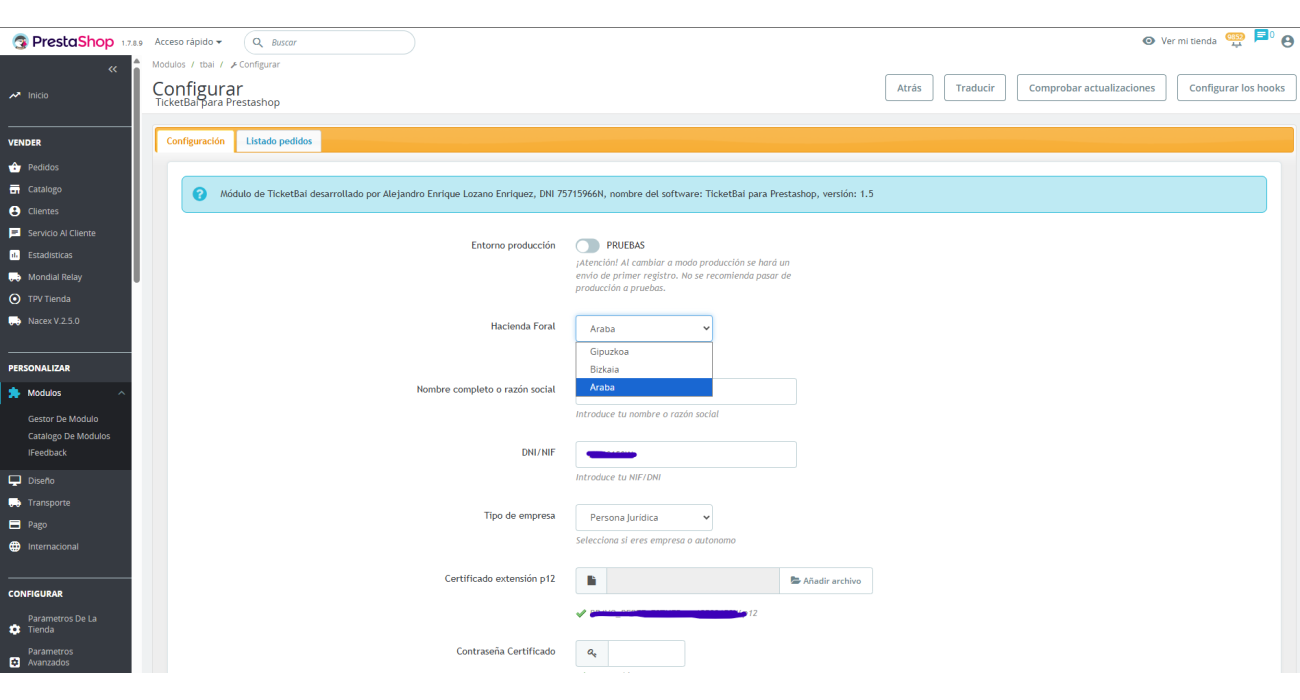Image resolution: width=1300 pixels, height=700 pixels.
Task: Open the Hacienda Foral dropdown
Action: click(x=643, y=328)
